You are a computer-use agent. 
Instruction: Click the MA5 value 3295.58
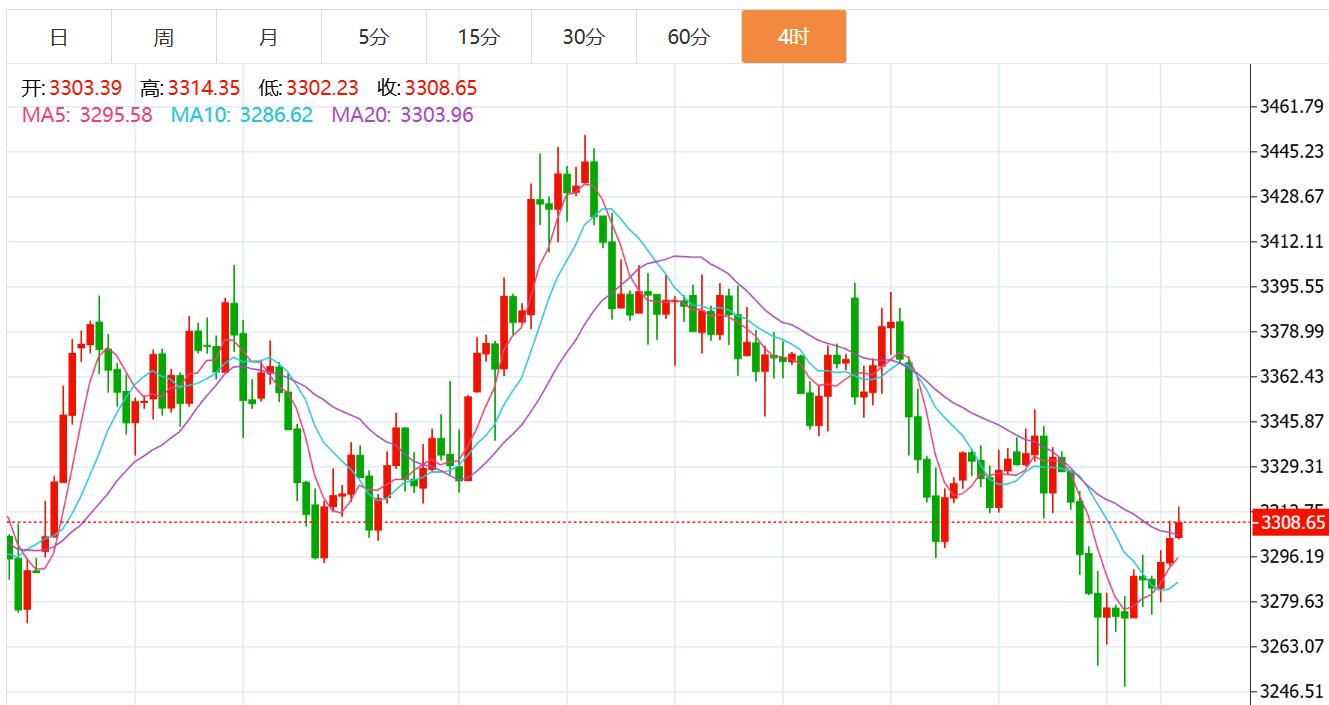117,115
